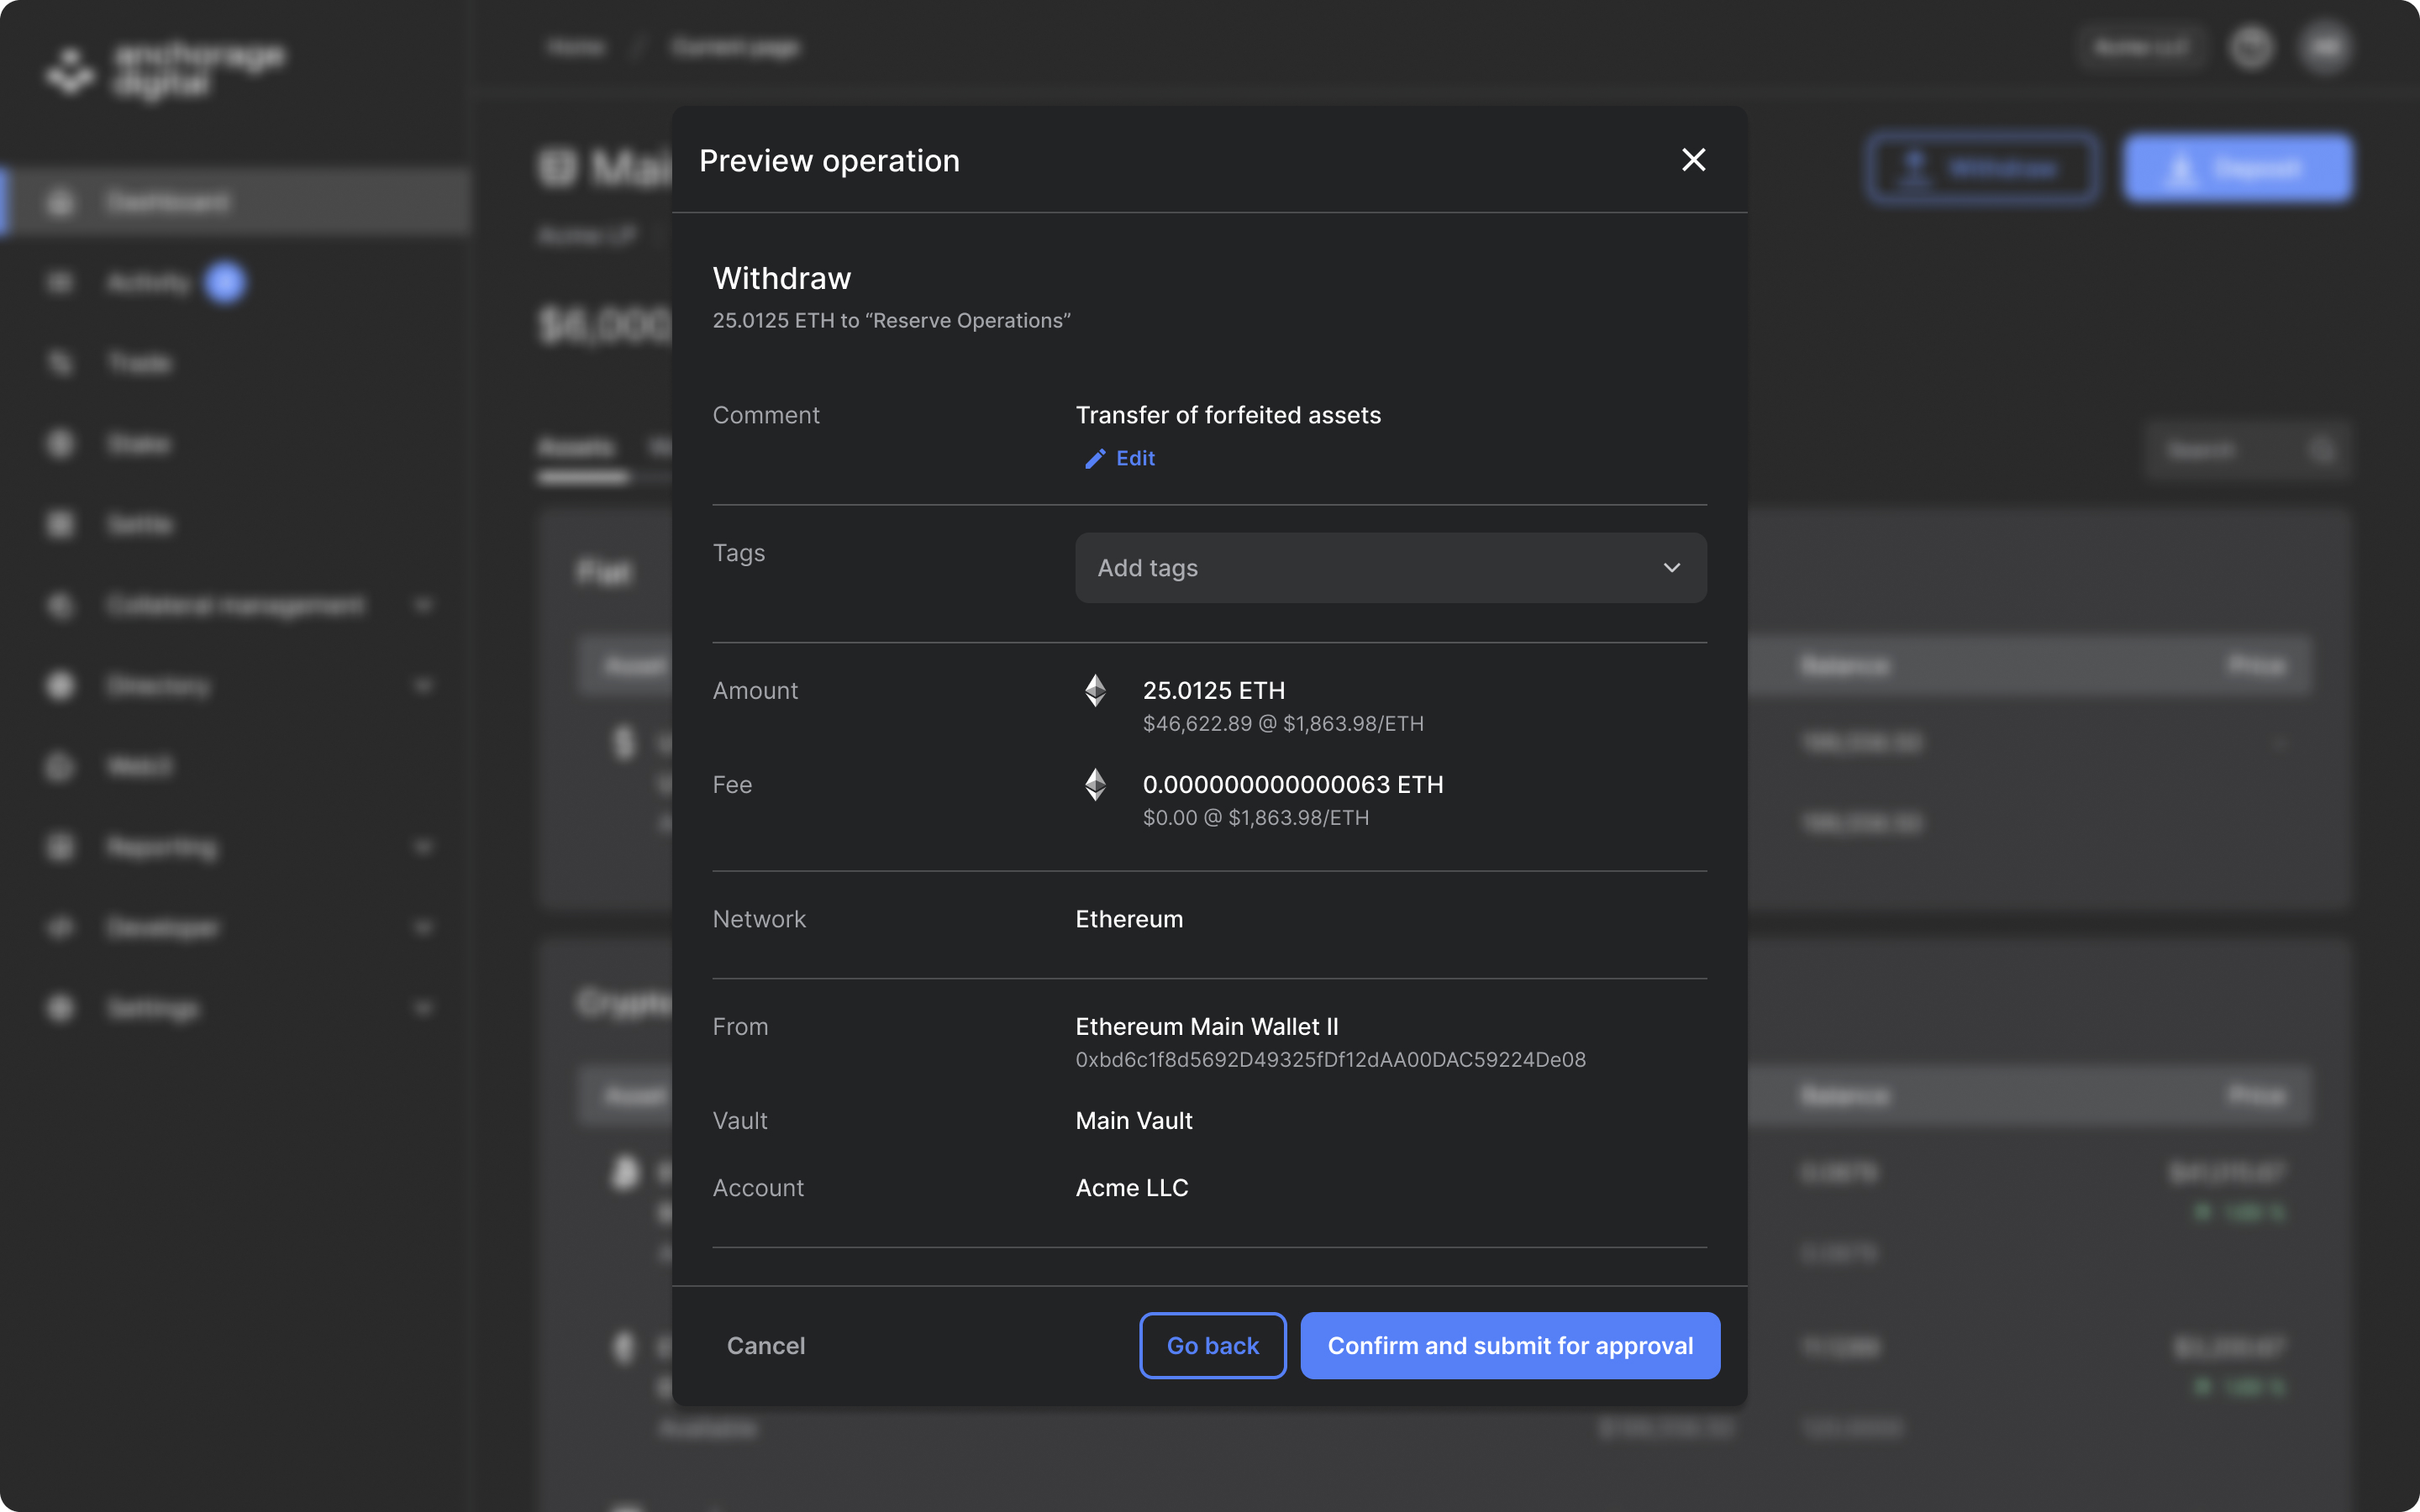
Task: Click the Ethereum icon beside Amount
Action: click(x=1095, y=690)
